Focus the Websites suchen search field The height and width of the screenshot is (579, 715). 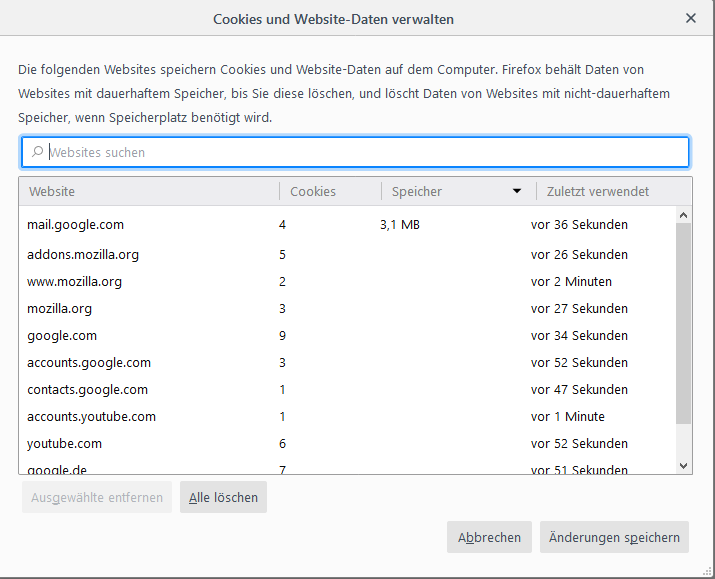[360, 152]
